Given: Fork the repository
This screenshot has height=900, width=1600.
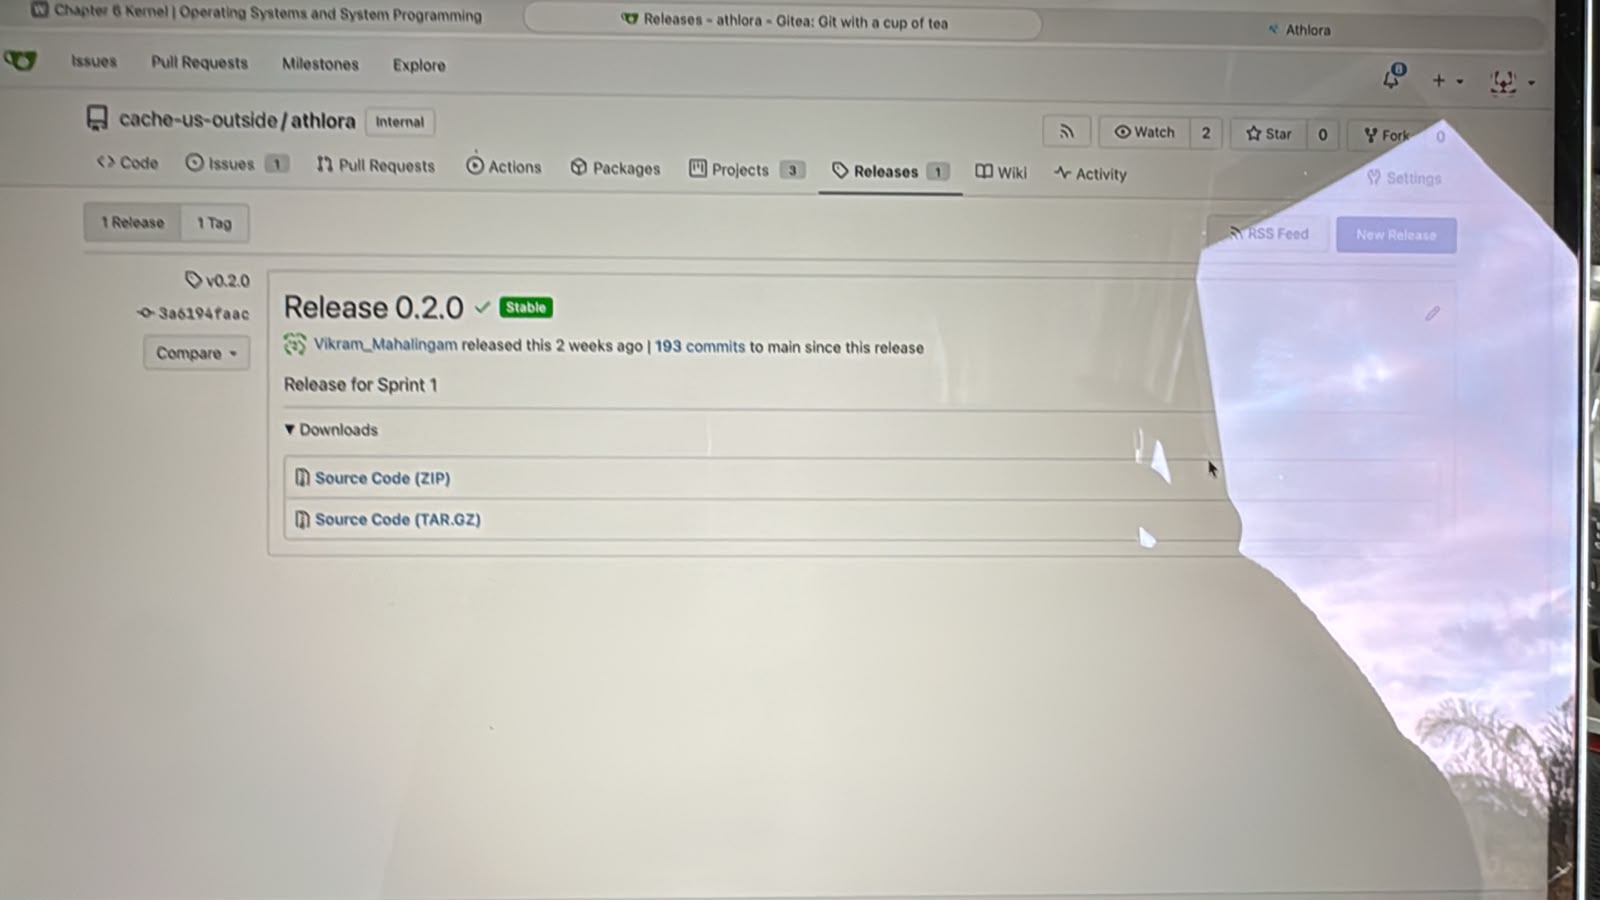Looking at the screenshot, I should (x=1387, y=135).
